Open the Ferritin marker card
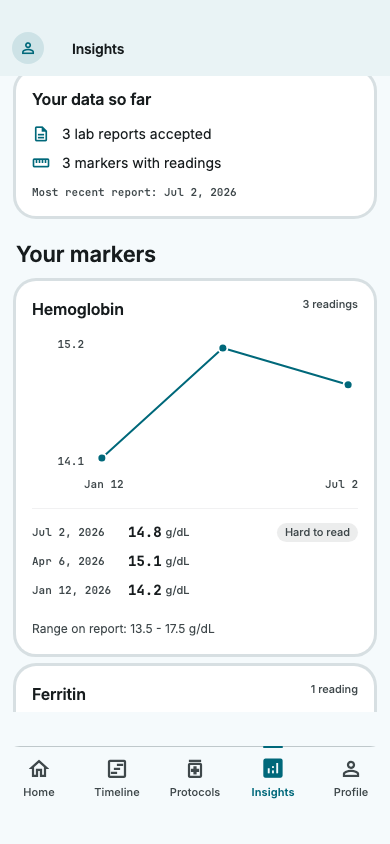 click(195, 689)
